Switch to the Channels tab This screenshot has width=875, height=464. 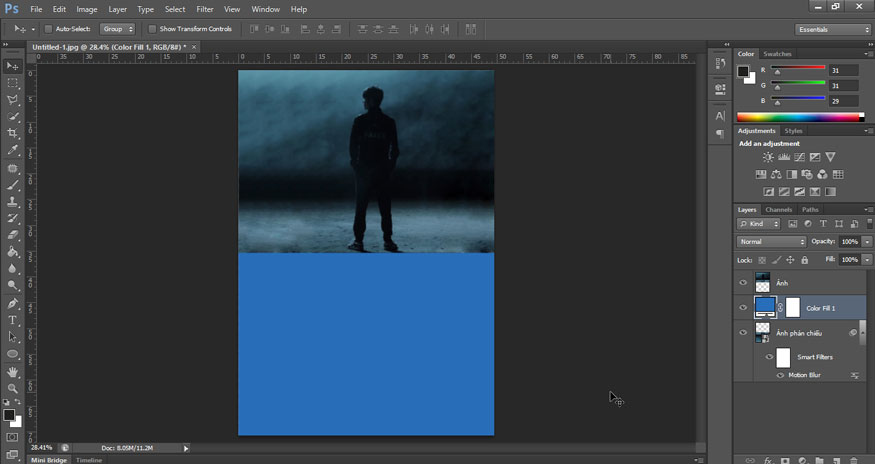778,210
